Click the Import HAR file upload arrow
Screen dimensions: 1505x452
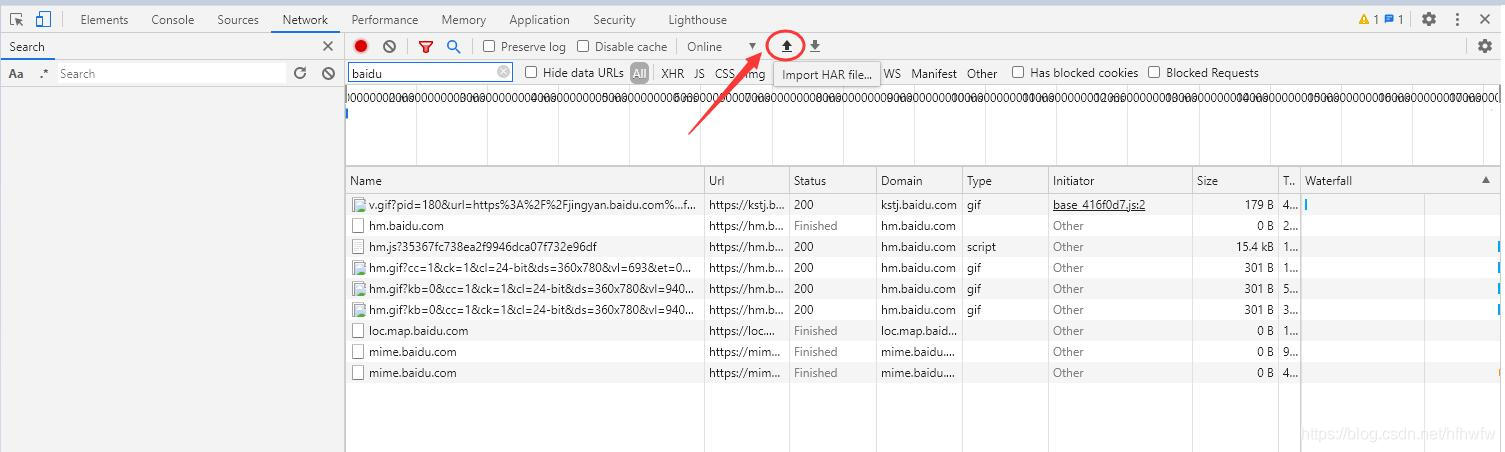(x=787, y=46)
